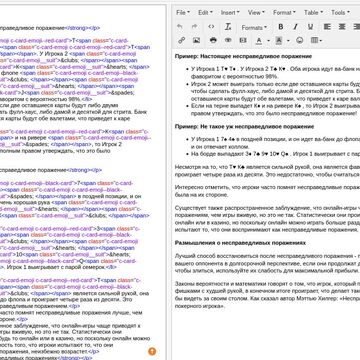Click paragraph starting 'Несмотря на то, что'
The height and width of the screenshot is (360, 360).
(x=267, y=171)
